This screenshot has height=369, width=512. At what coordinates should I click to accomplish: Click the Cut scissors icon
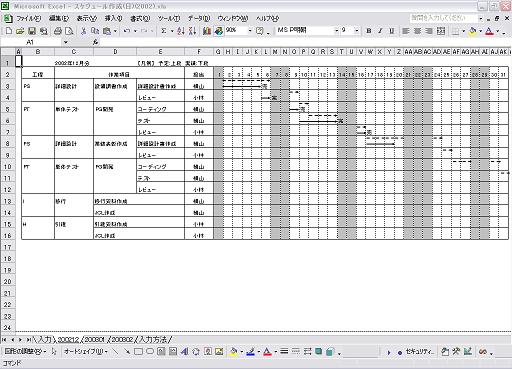(84, 31)
